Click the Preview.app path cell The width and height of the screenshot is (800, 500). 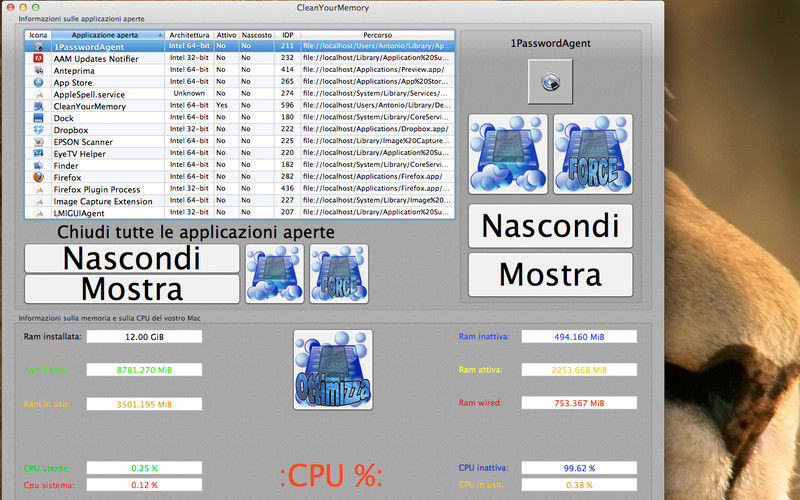coord(373,69)
